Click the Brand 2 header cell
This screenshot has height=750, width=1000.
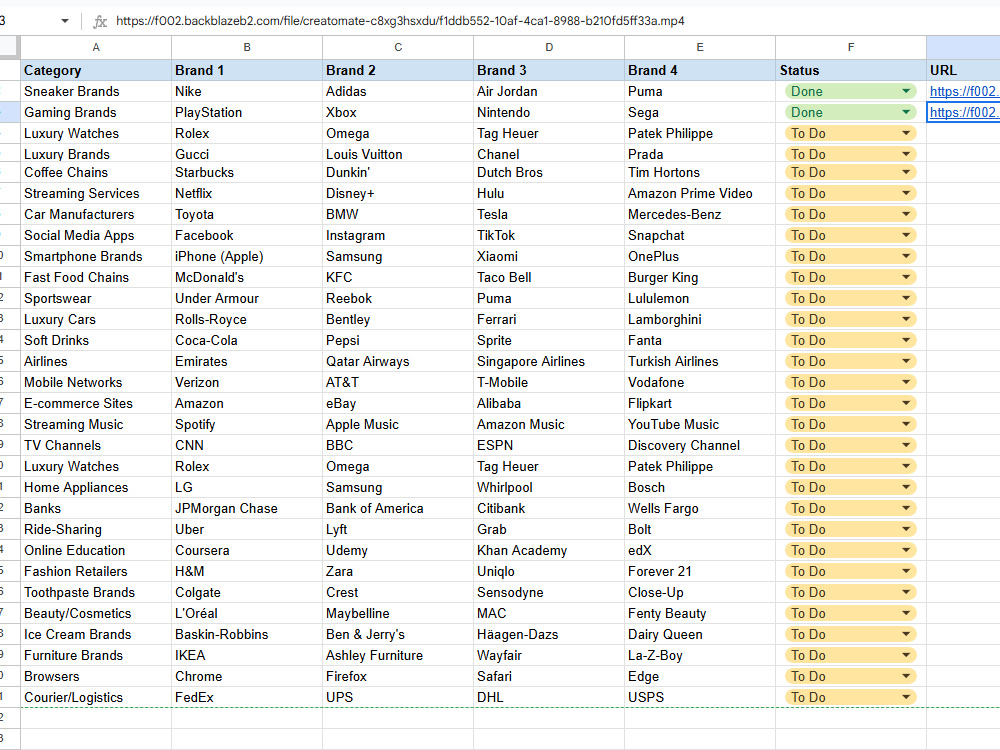coord(398,70)
